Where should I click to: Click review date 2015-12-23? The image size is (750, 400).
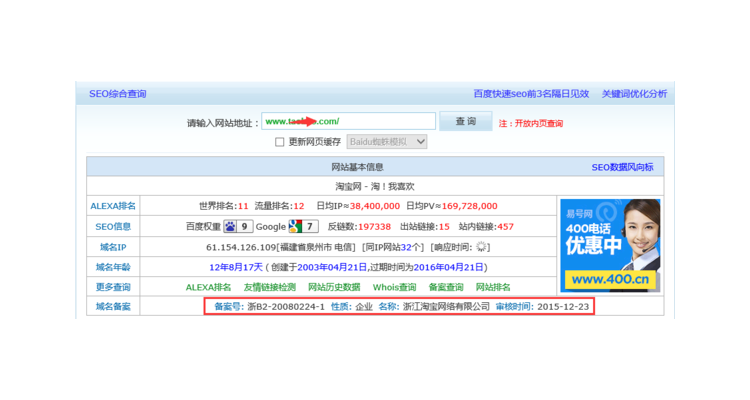point(563,306)
